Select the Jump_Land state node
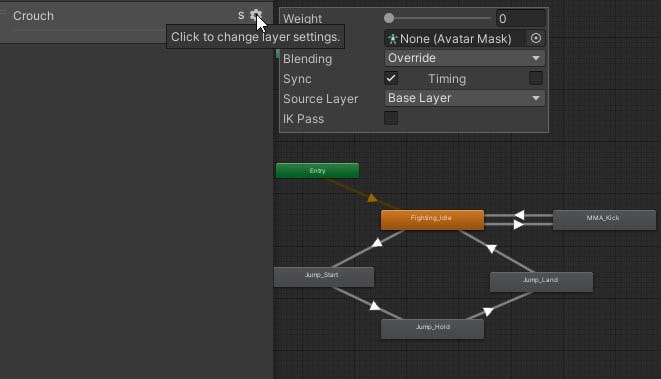The width and height of the screenshot is (661, 379). [x=541, y=282]
